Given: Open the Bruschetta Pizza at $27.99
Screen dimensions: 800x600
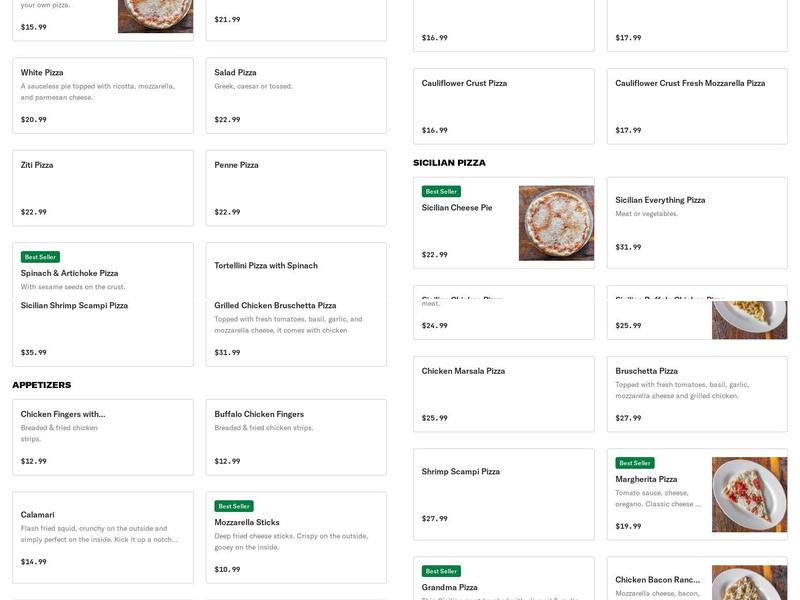Looking at the screenshot, I should click(x=697, y=394).
